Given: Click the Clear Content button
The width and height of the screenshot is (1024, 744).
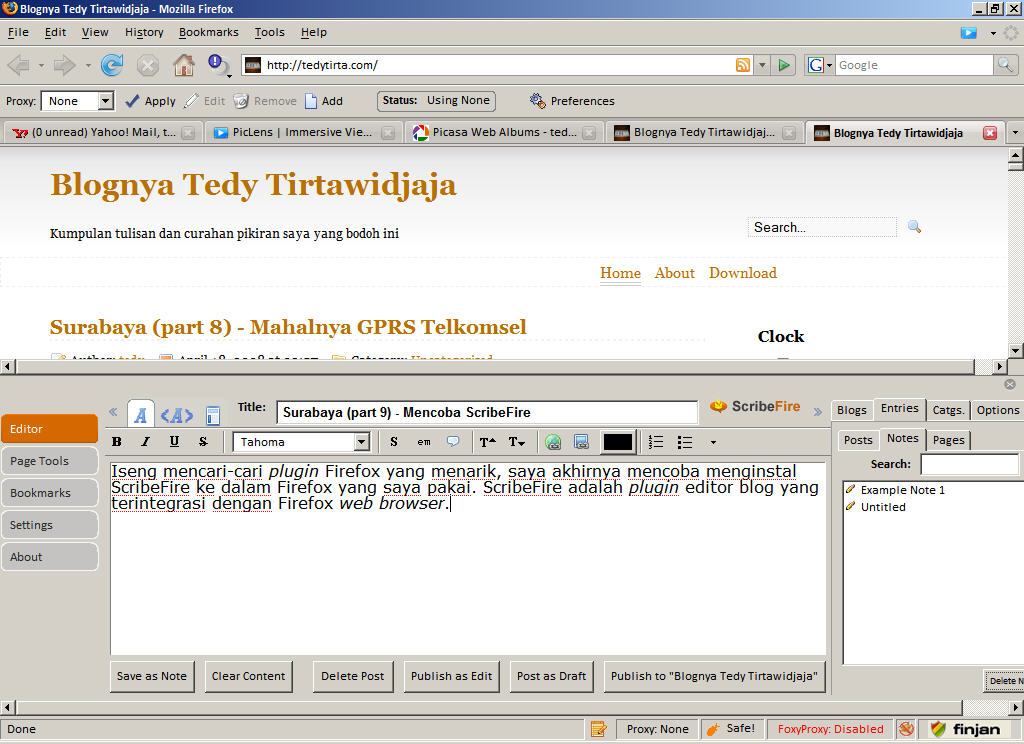Looking at the screenshot, I should click(x=248, y=677).
